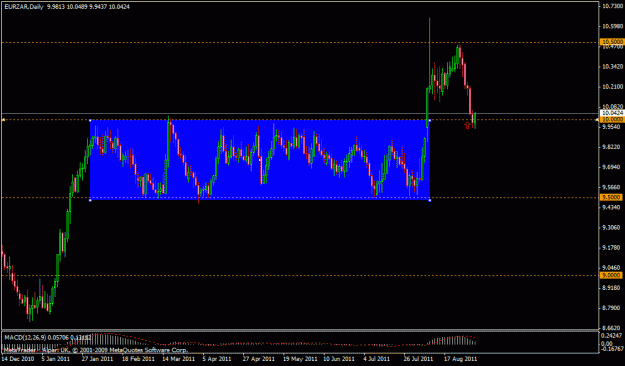Image resolution: width=625 pixels, height=366 pixels.
Task: Click the 5 Apr 2011 date label
Action: (x=217, y=359)
